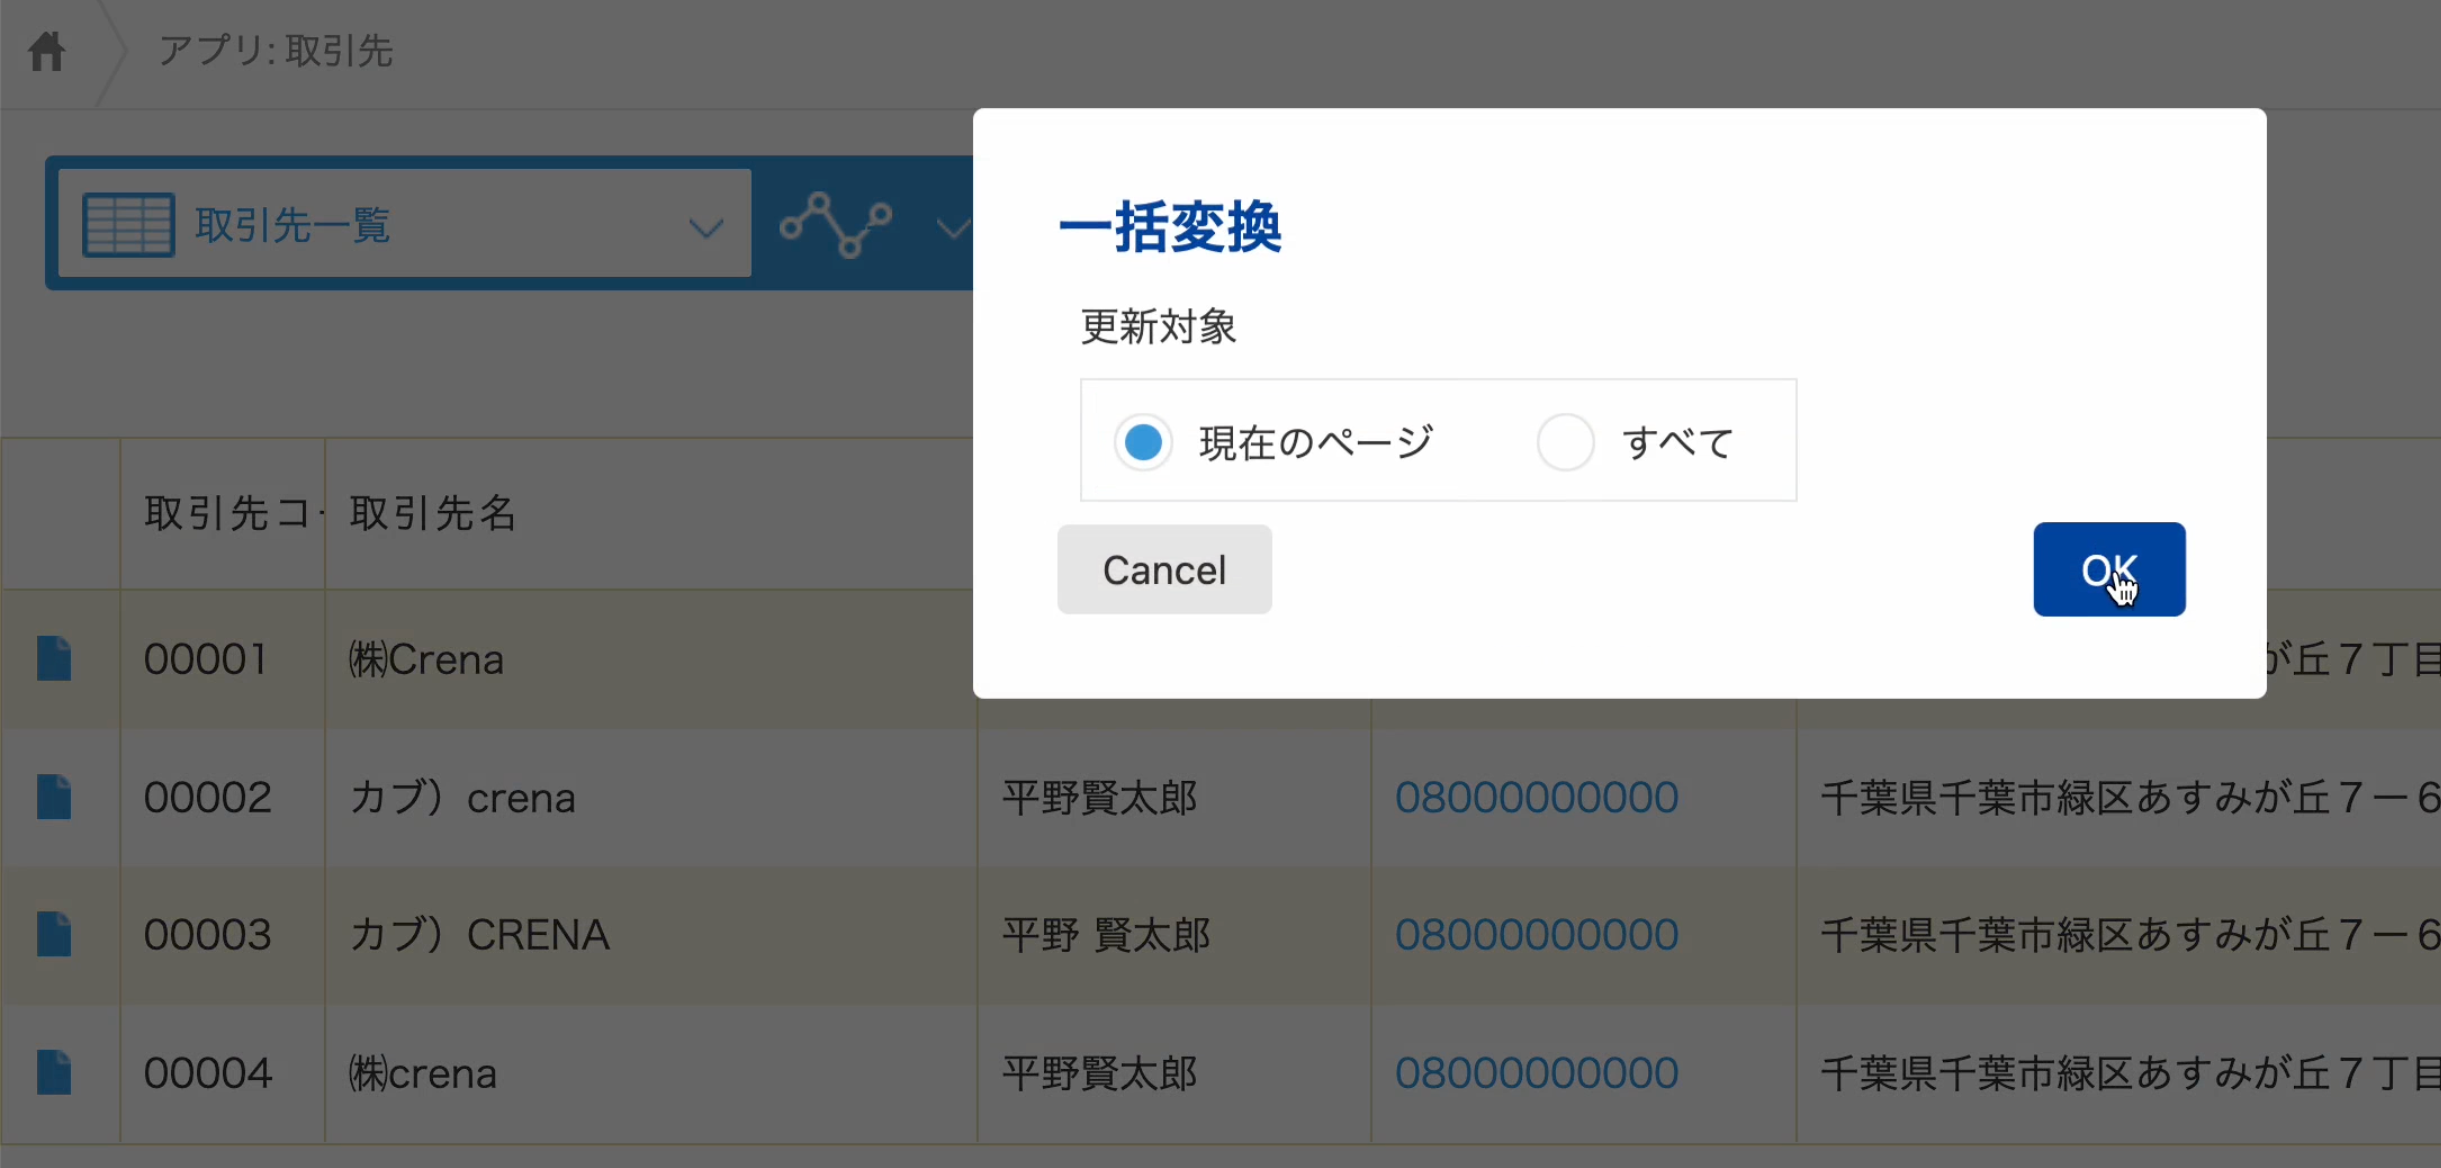The width and height of the screenshot is (2441, 1168).
Task: Open the アプリ: 取引先 breadcrumb
Action: [x=276, y=51]
